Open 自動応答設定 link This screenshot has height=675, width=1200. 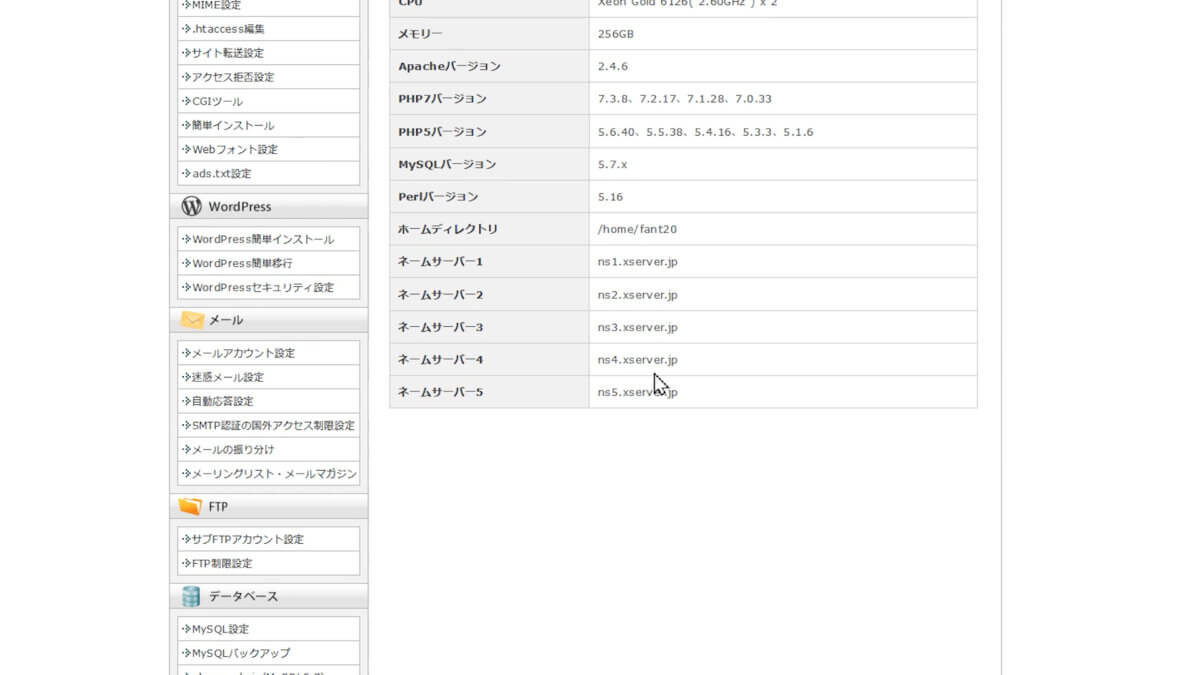pyautogui.click(x=223, y=401)
